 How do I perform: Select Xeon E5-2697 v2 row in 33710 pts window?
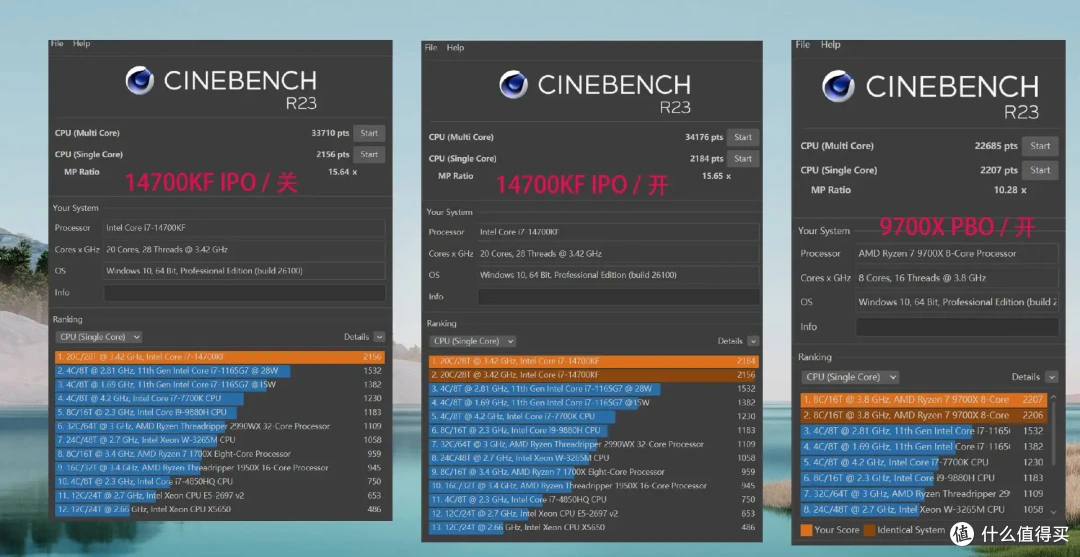pos(220,495)
